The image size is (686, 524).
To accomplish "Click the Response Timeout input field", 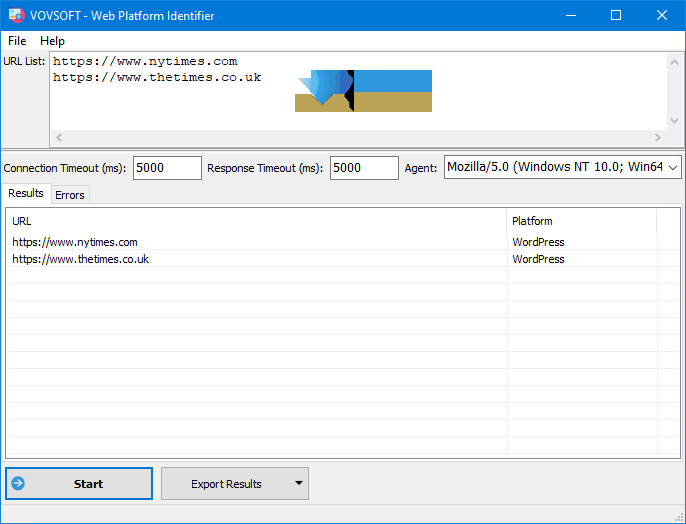I will 364,168.
